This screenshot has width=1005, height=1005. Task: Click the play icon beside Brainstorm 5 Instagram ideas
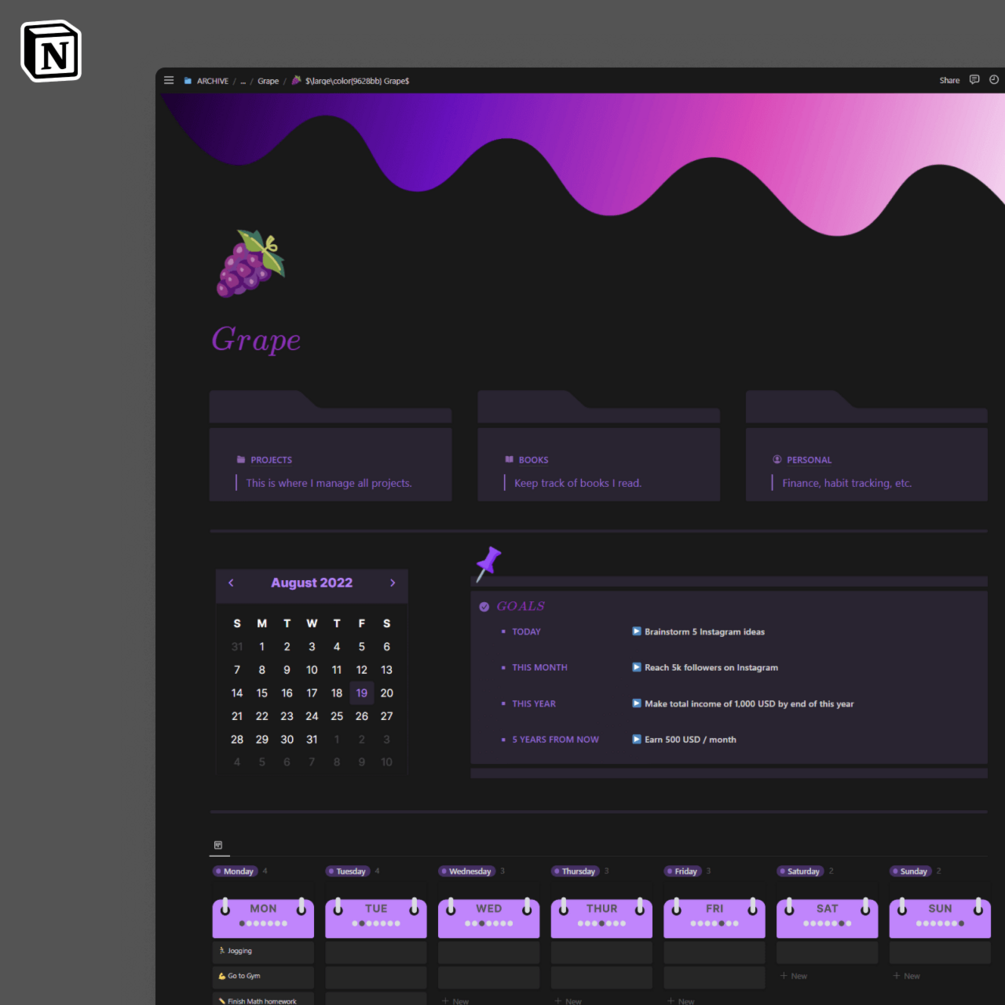tap(638, 631)
